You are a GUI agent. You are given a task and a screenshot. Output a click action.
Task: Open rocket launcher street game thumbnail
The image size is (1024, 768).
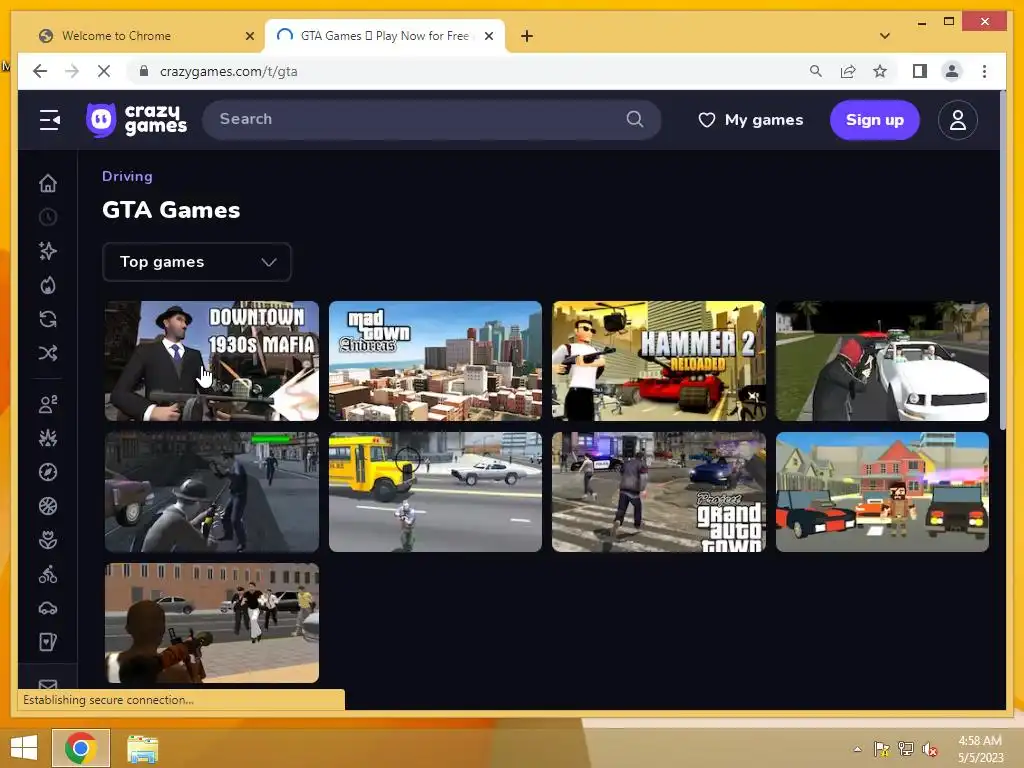pos(212,623)
